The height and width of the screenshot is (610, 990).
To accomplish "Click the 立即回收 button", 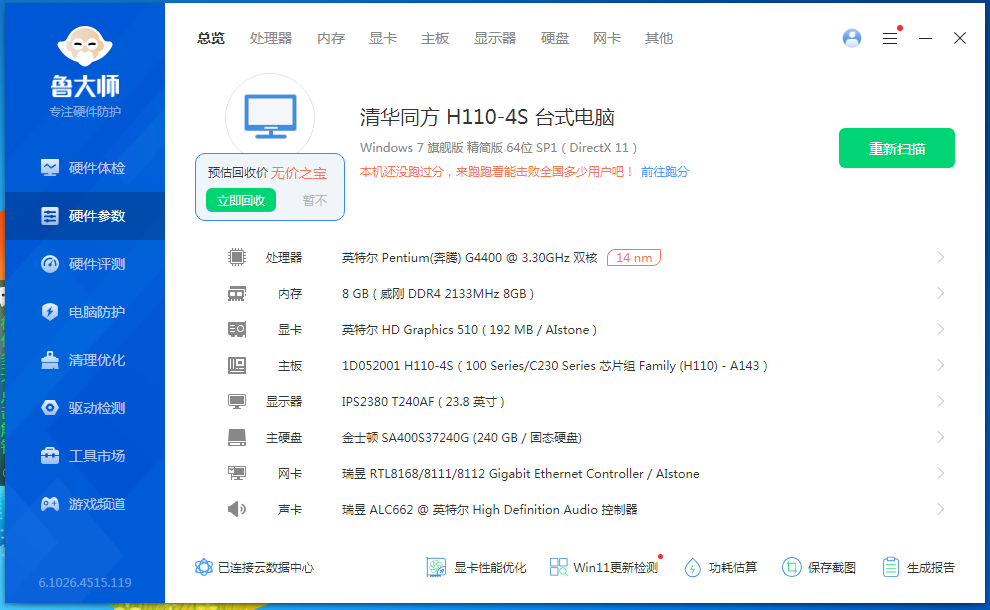I will pos(241,200).
